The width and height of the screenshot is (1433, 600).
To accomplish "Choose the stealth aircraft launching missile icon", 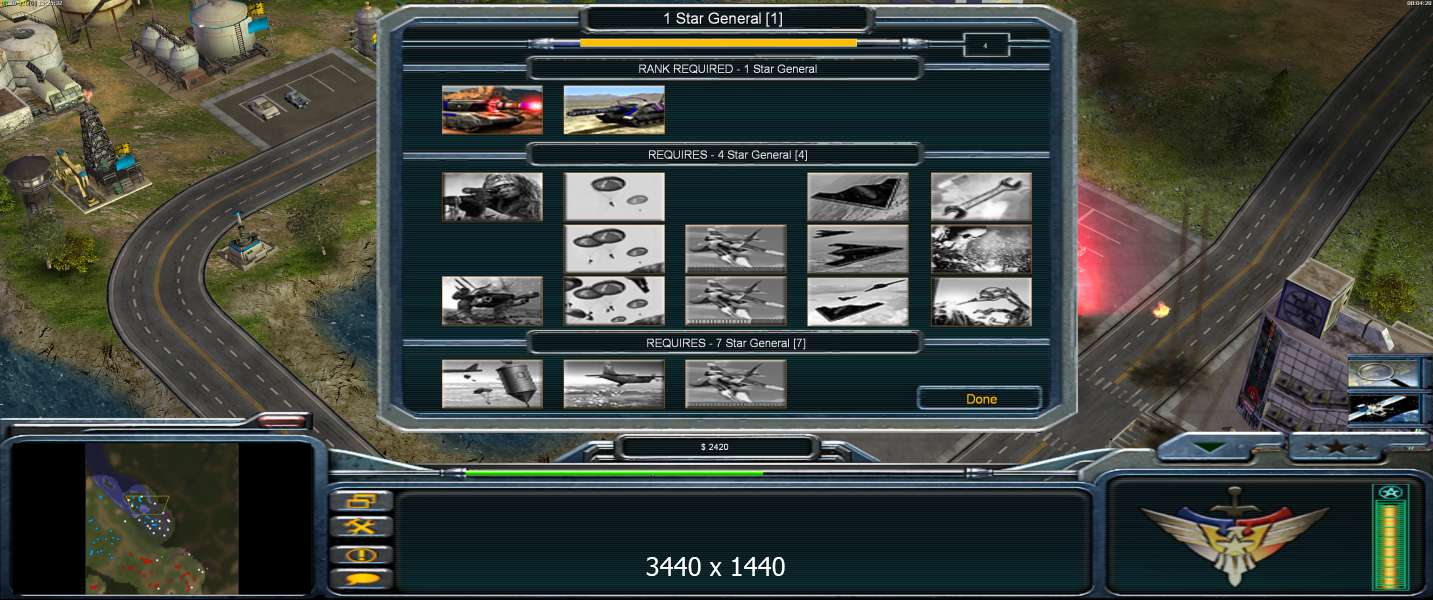I will point(858,301).
